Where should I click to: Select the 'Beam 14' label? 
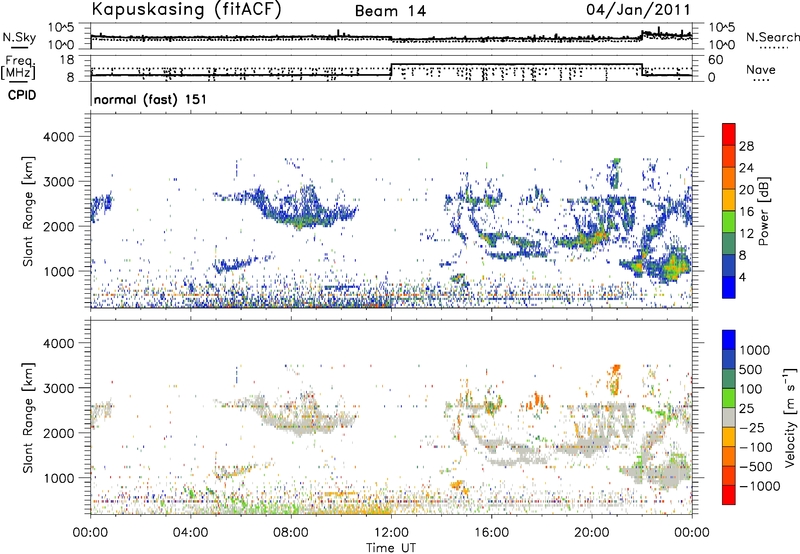coord(390,11)
